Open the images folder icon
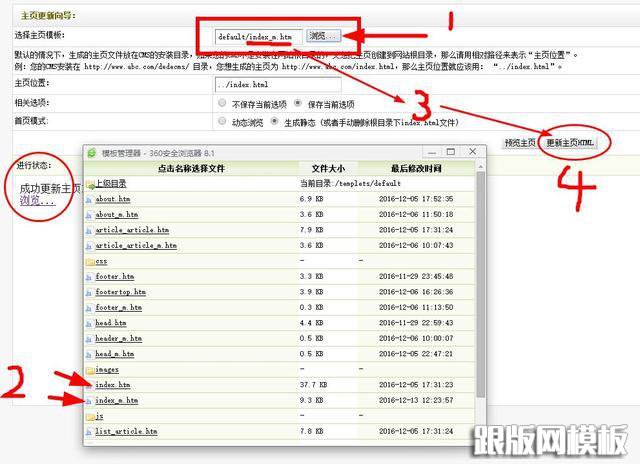The height and width of the screenshot is (464, 640). (x=89, y=370)
